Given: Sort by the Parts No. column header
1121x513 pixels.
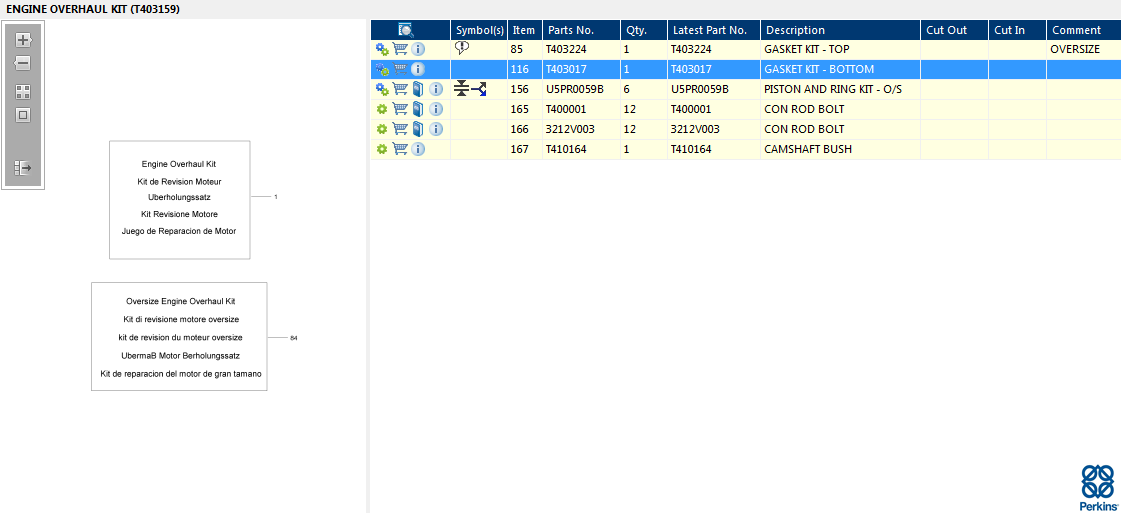Looking at the screenshot, I should coord(571,30).
